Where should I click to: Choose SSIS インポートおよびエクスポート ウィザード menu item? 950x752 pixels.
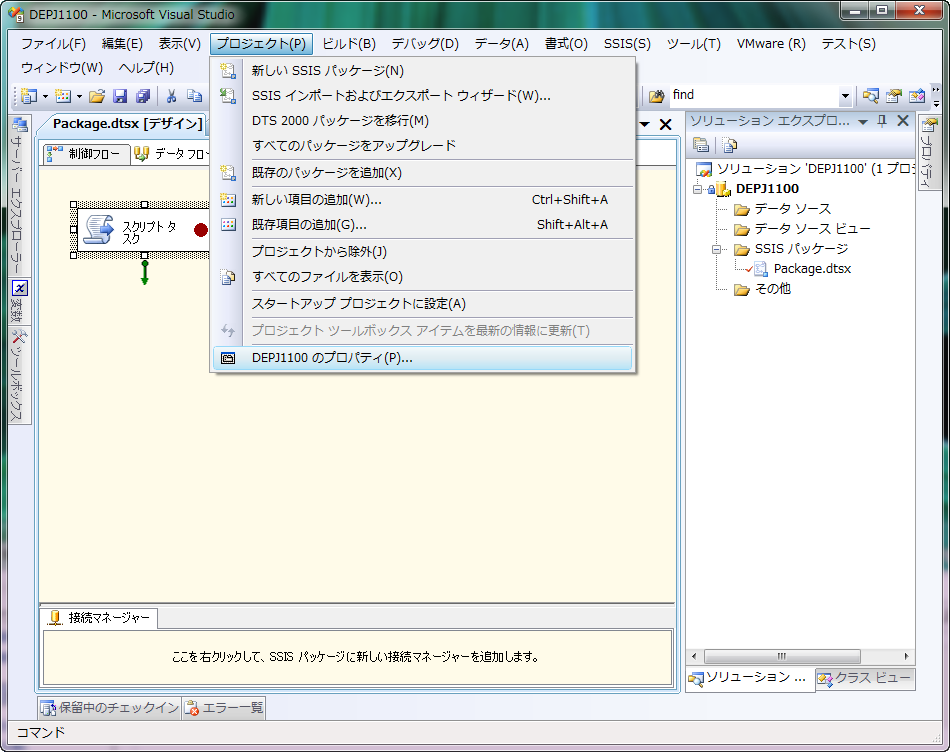(422, 96)
